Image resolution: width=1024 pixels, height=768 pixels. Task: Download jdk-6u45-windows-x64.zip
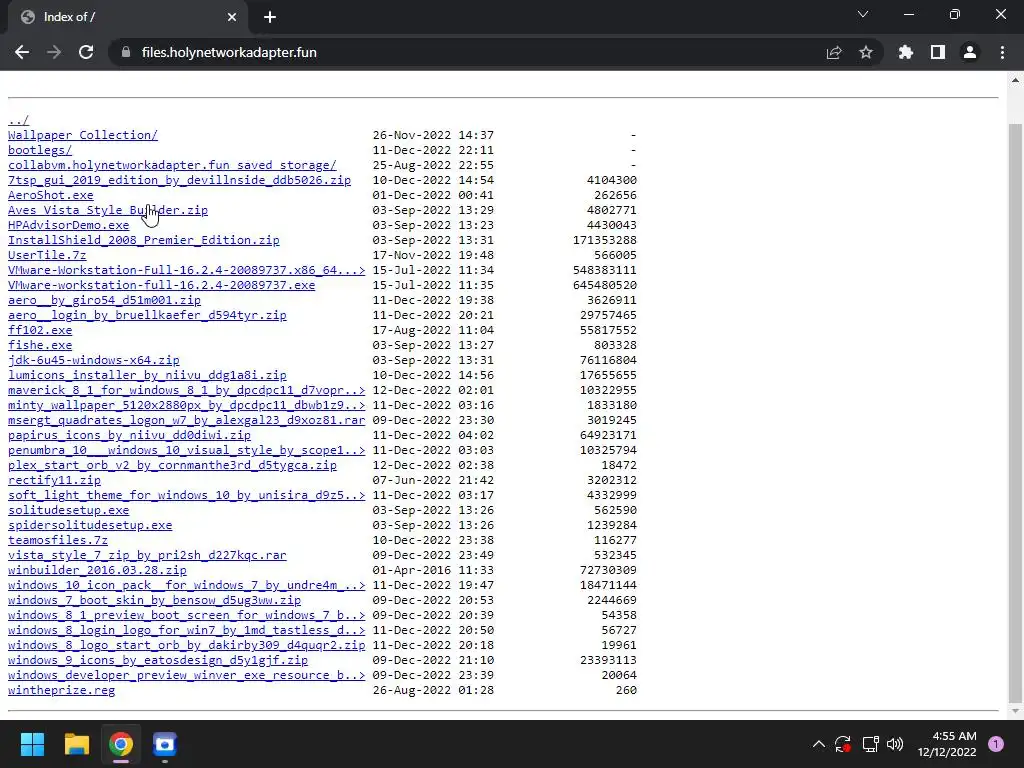(x=93, y=360)
